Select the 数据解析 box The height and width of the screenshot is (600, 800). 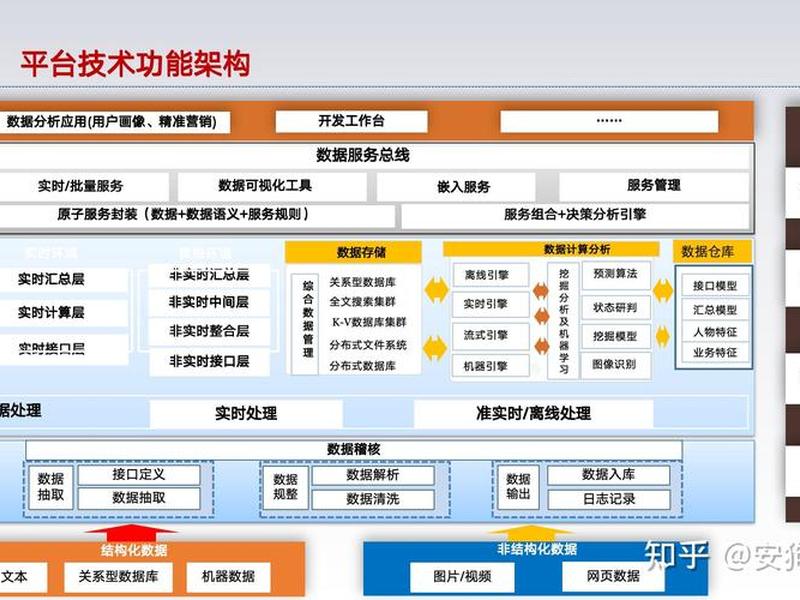click(x=373, y=475)
